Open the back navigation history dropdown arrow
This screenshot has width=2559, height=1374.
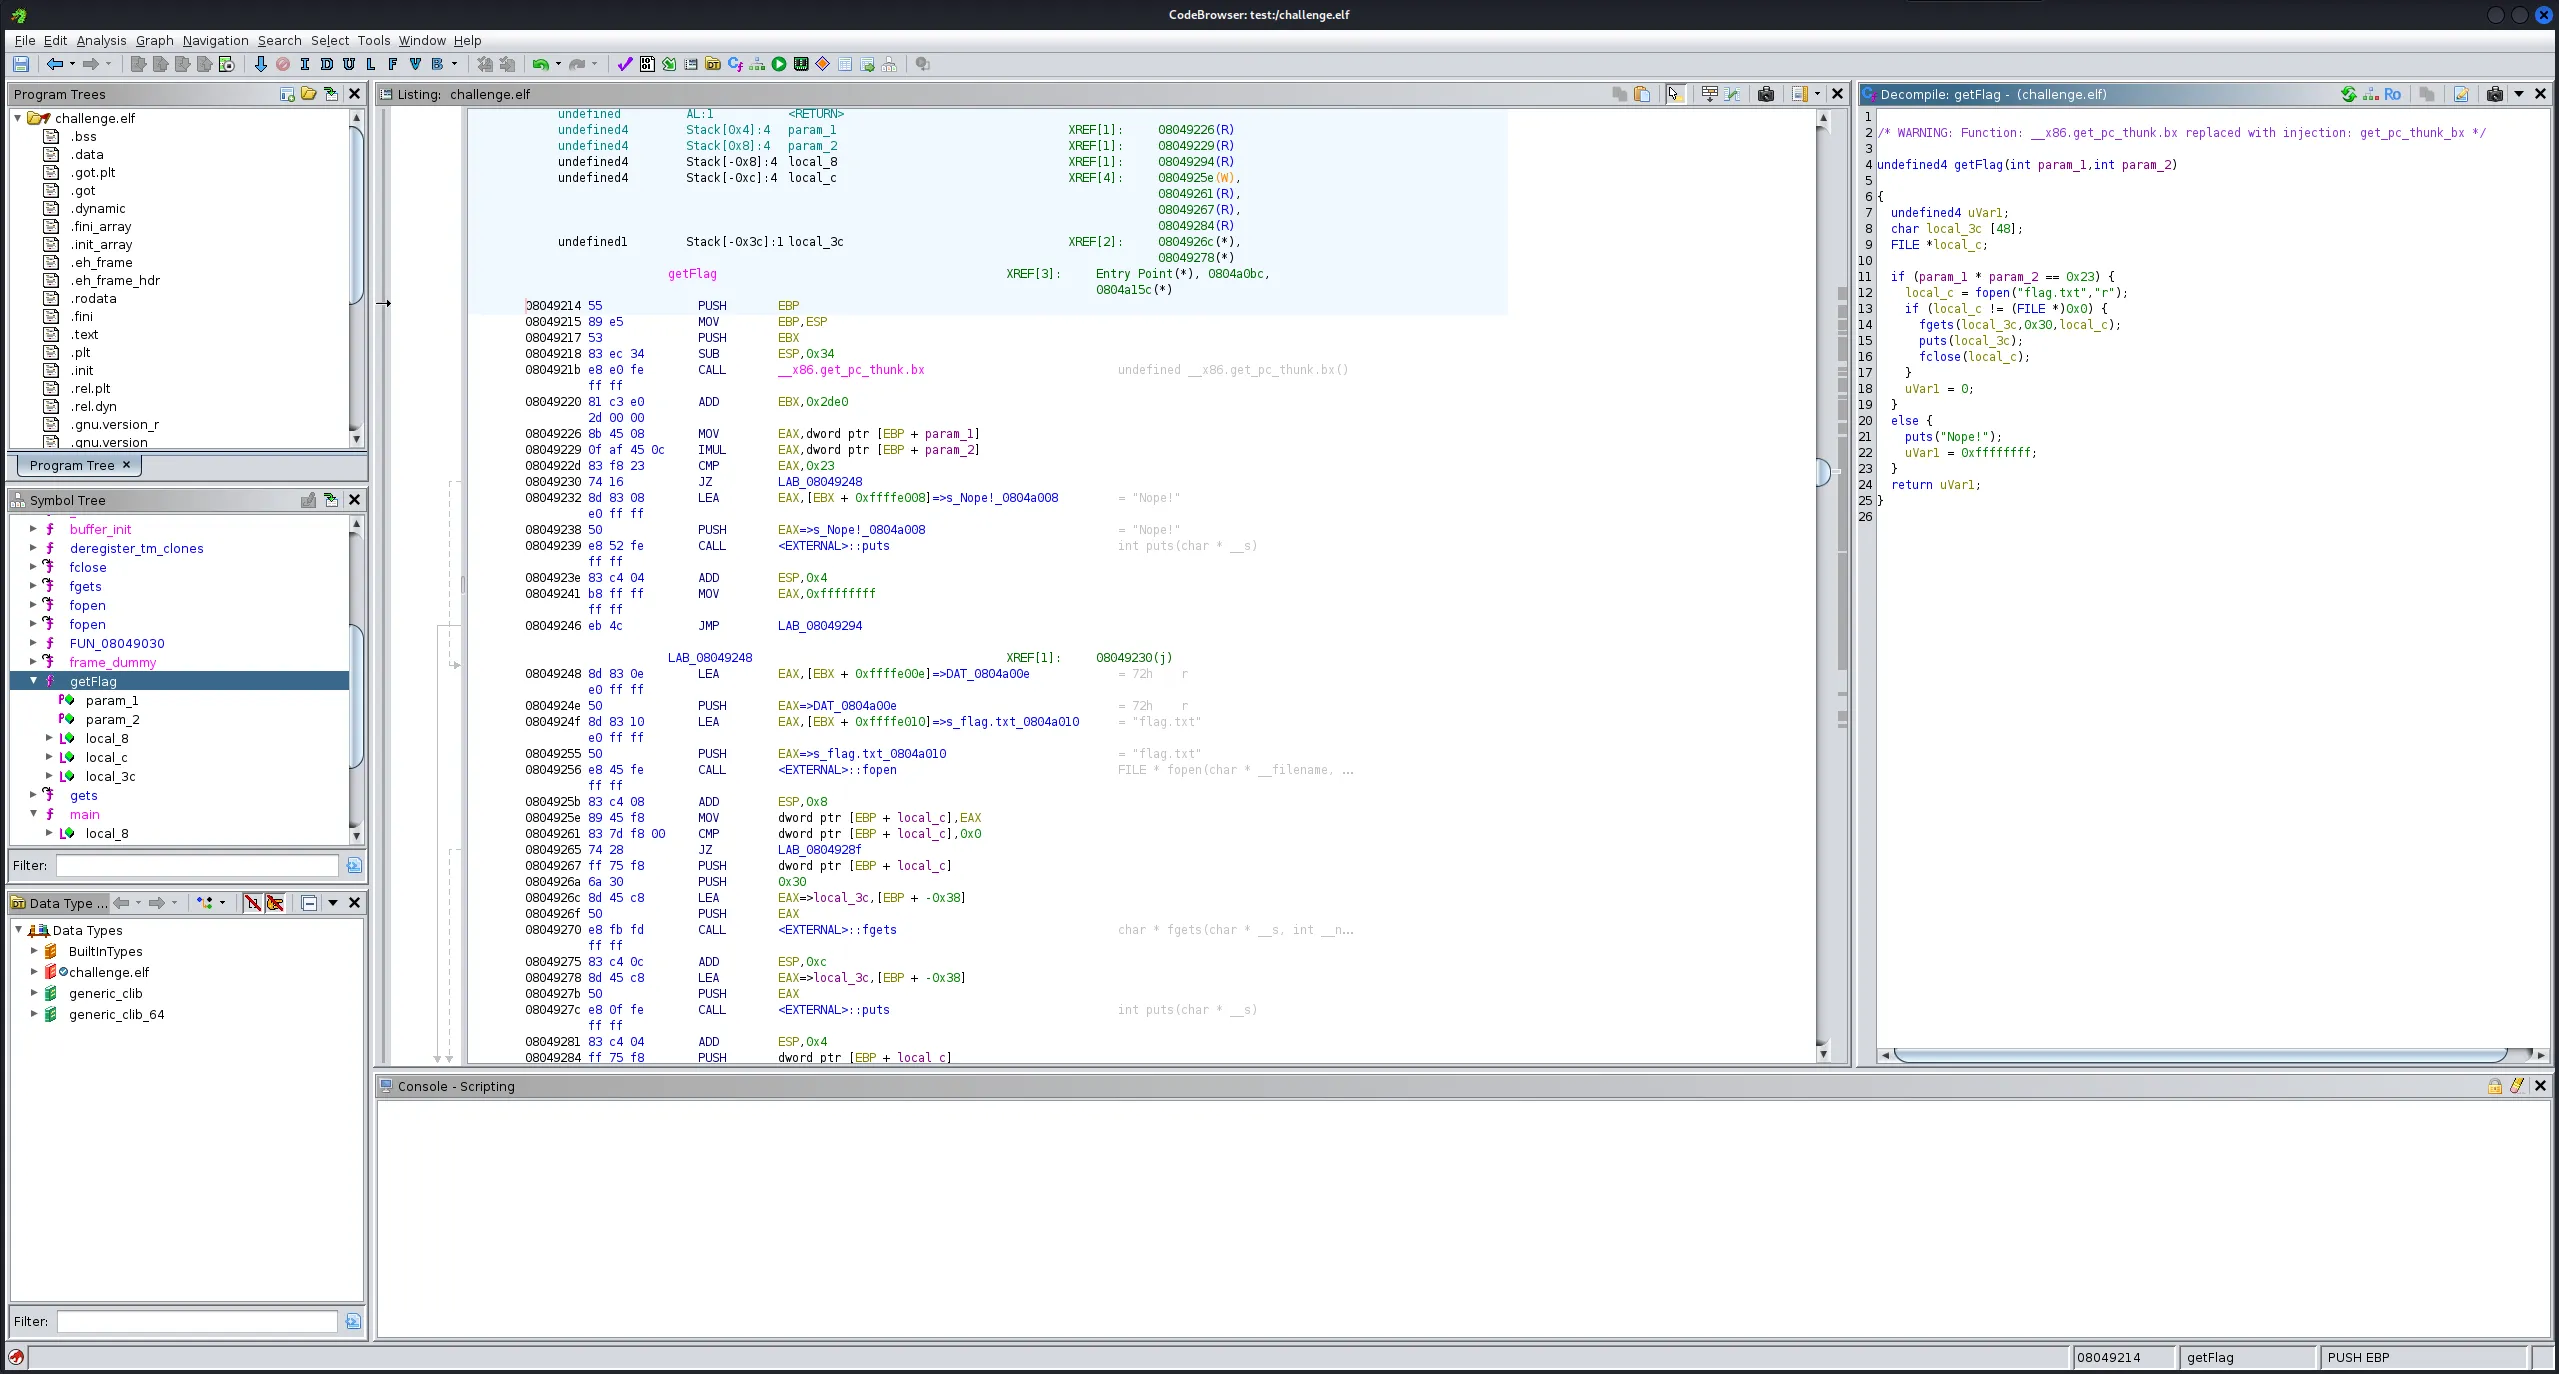[72, 64]
